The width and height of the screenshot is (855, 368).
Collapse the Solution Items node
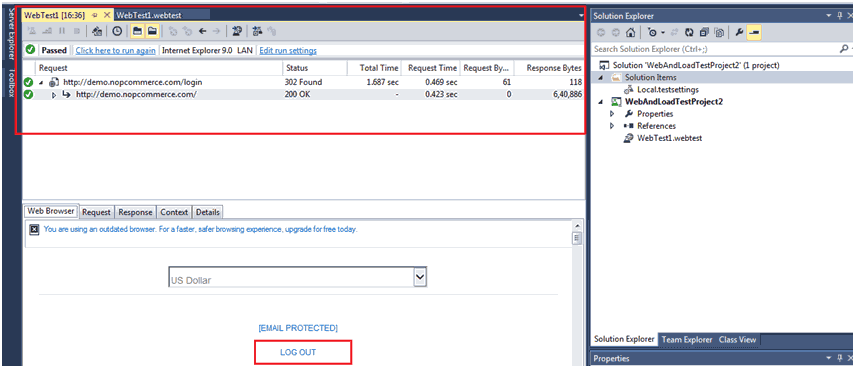601,77
